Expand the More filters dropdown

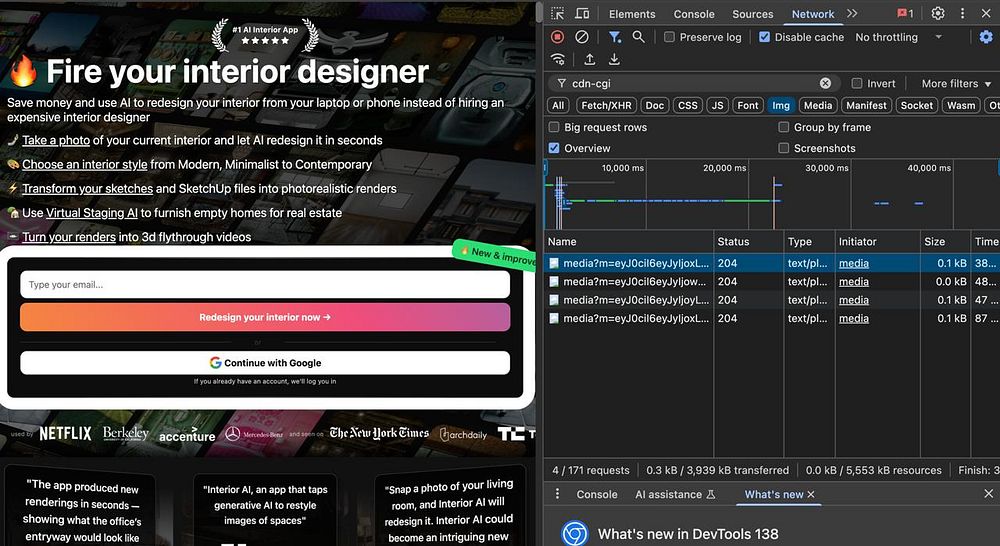(x=954, y=84)
